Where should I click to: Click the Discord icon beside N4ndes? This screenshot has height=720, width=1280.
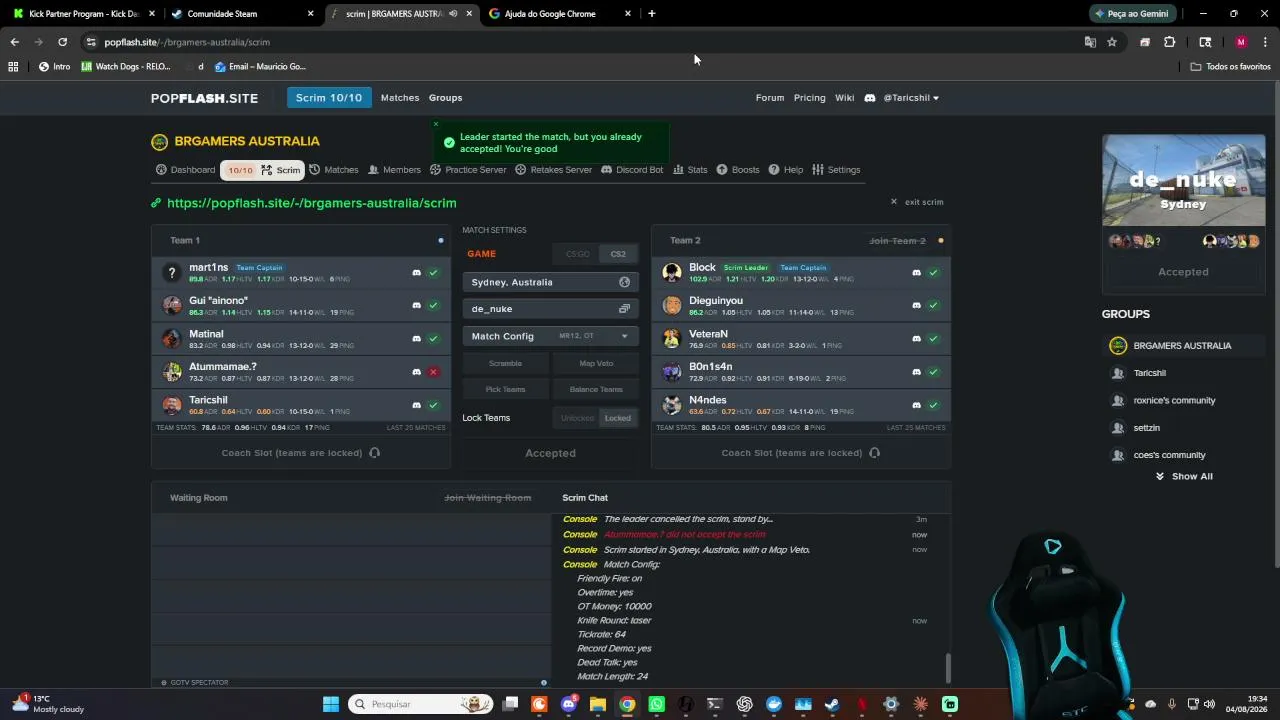tap(916, 405)
